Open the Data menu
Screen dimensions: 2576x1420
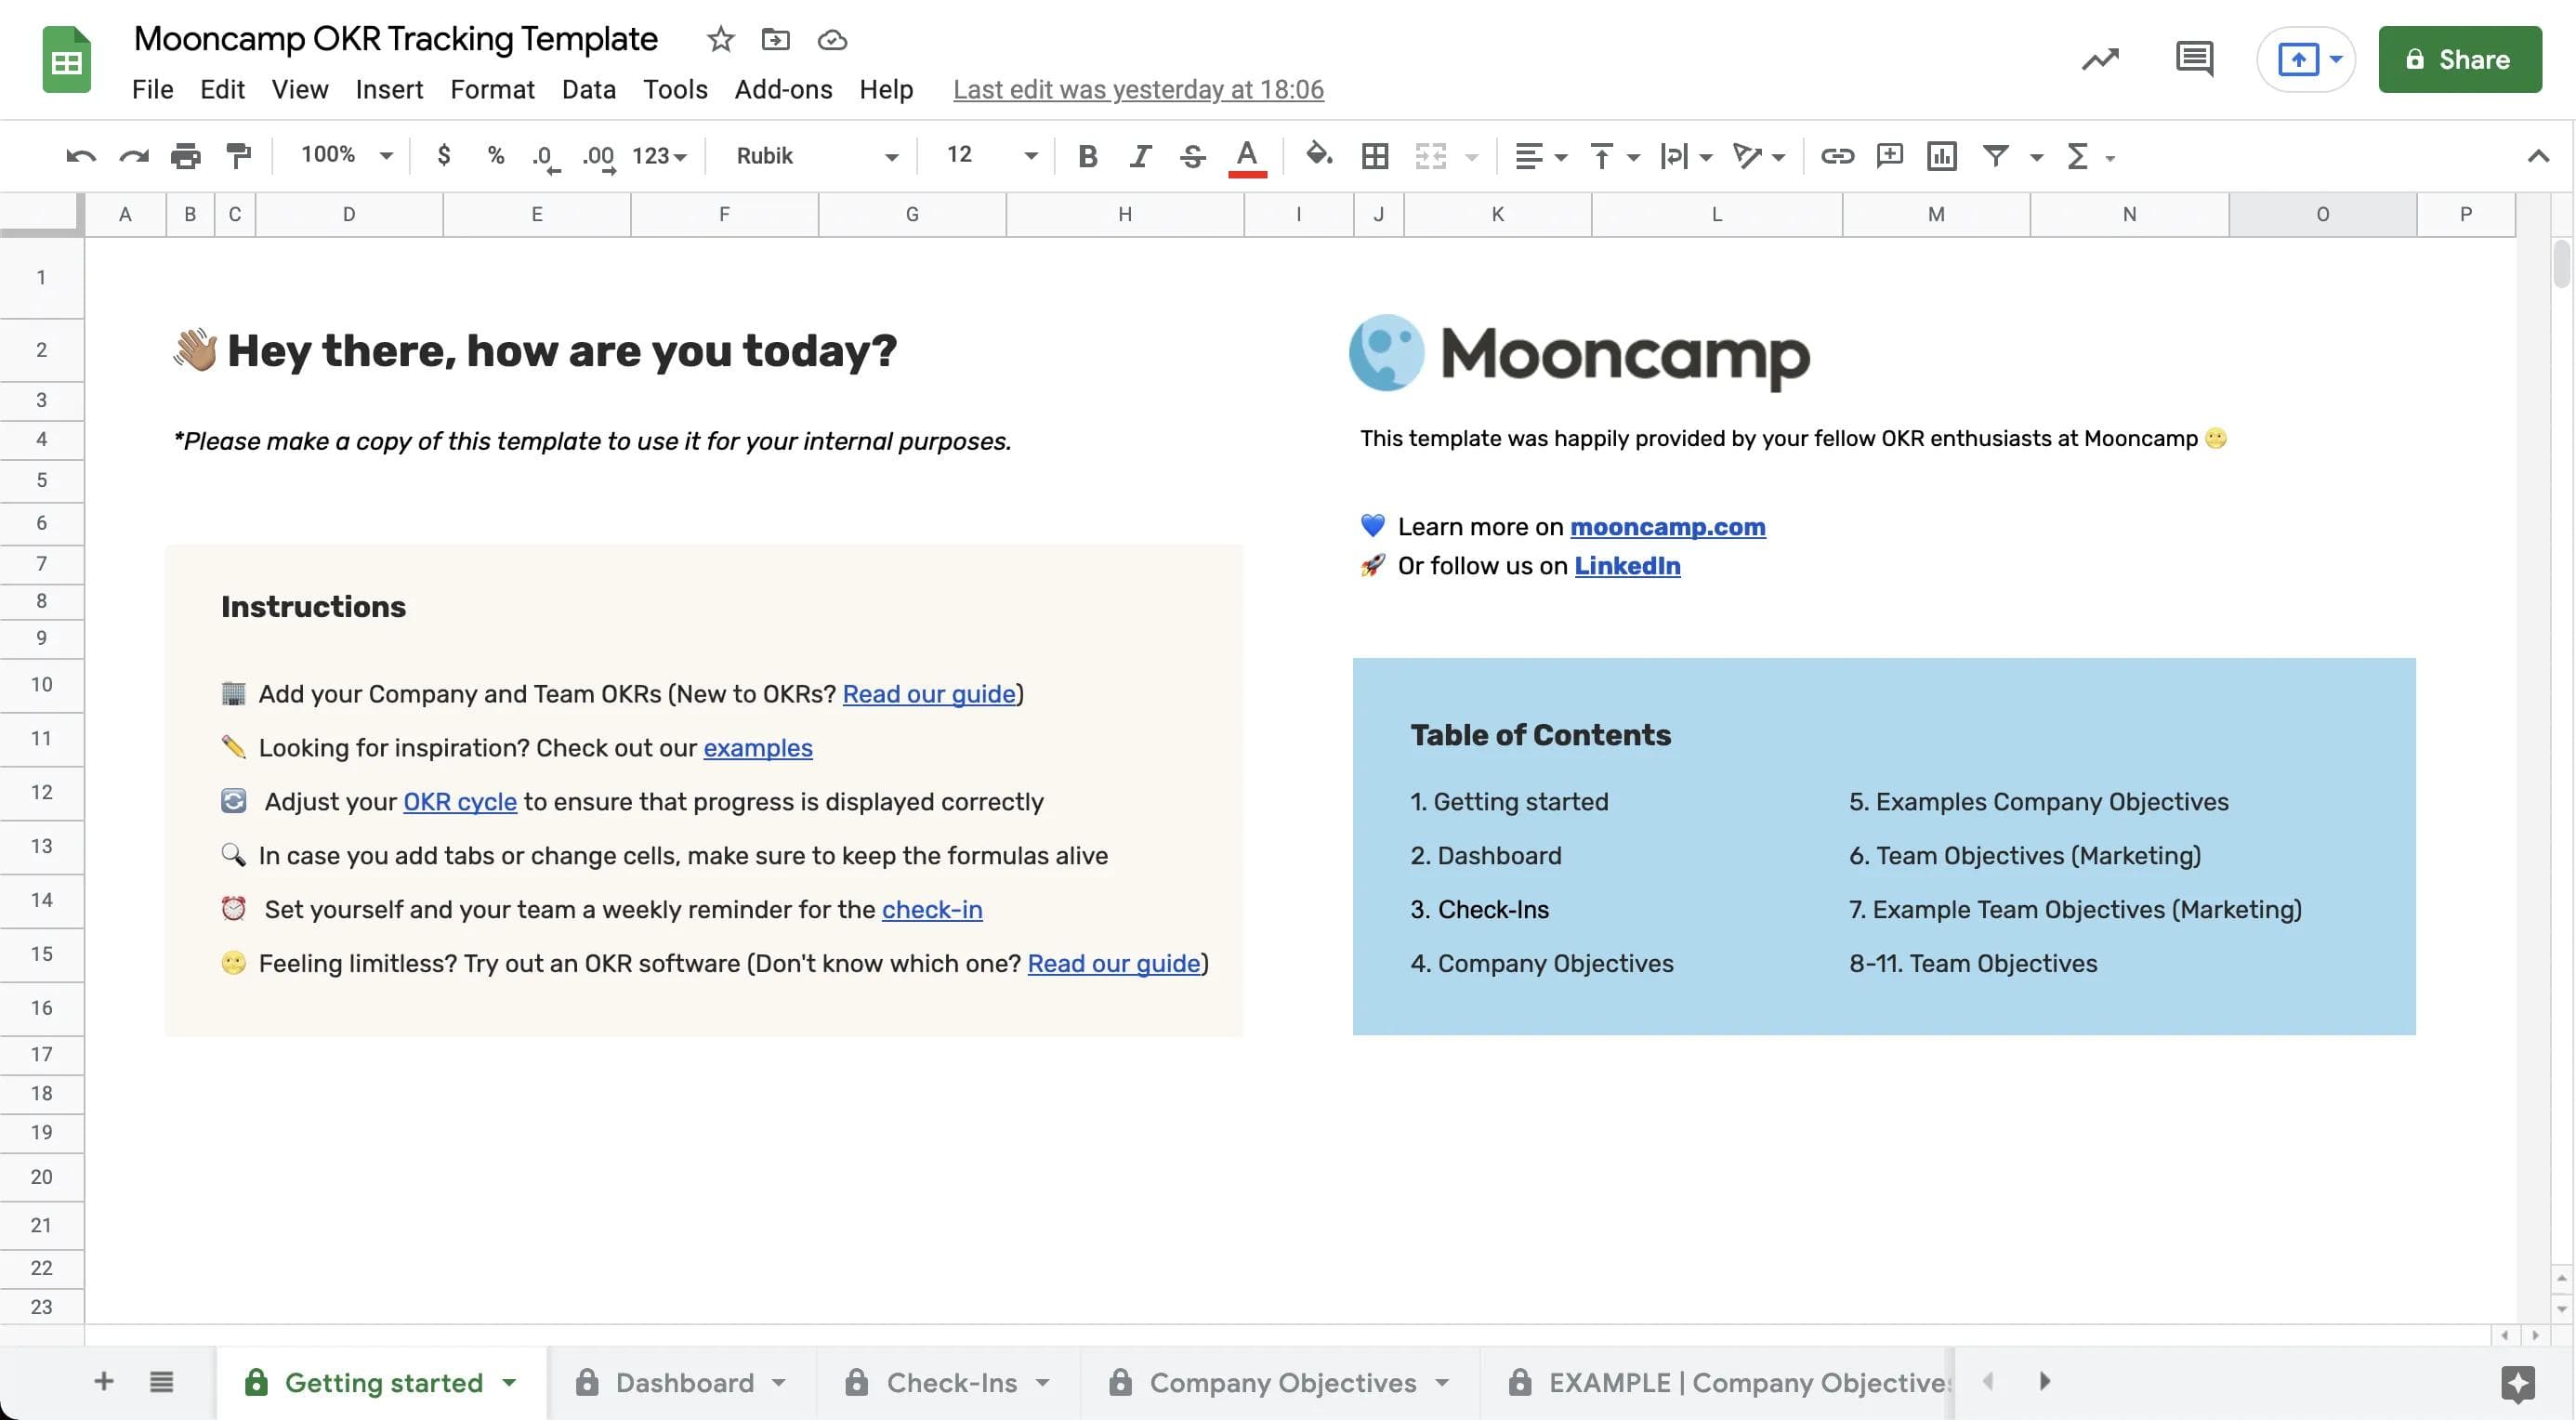(x=588, y=89)
